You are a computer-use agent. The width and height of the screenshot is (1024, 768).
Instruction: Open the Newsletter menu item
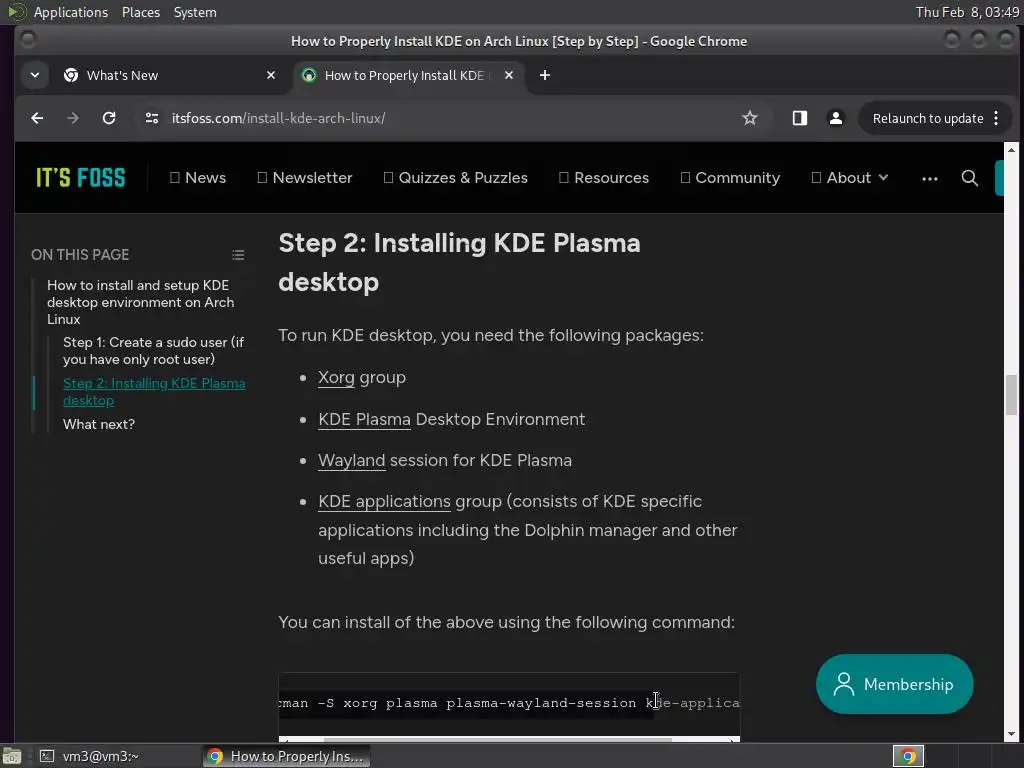pyautogui.click(x=305, y=178)
